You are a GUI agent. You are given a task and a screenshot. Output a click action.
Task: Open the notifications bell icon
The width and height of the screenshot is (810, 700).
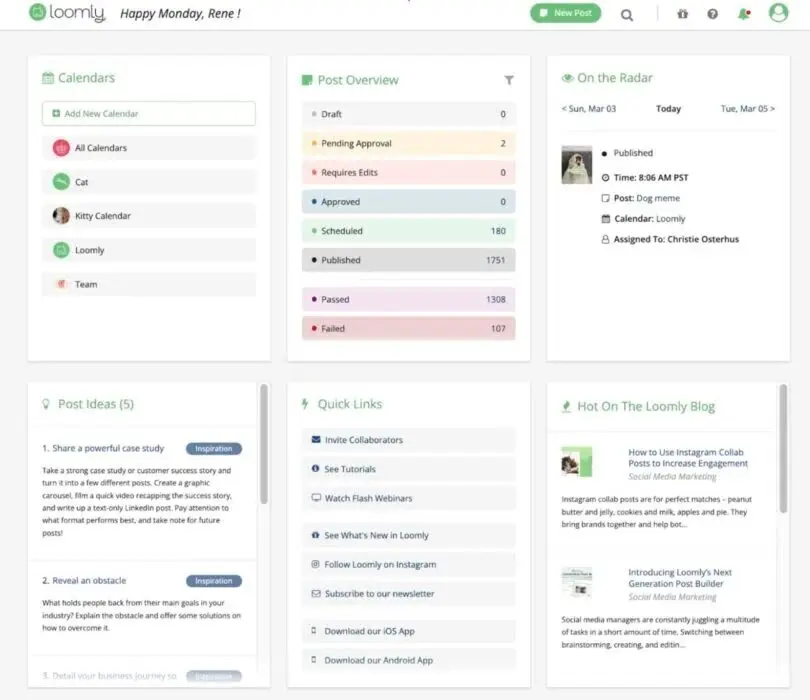[742, 14]
